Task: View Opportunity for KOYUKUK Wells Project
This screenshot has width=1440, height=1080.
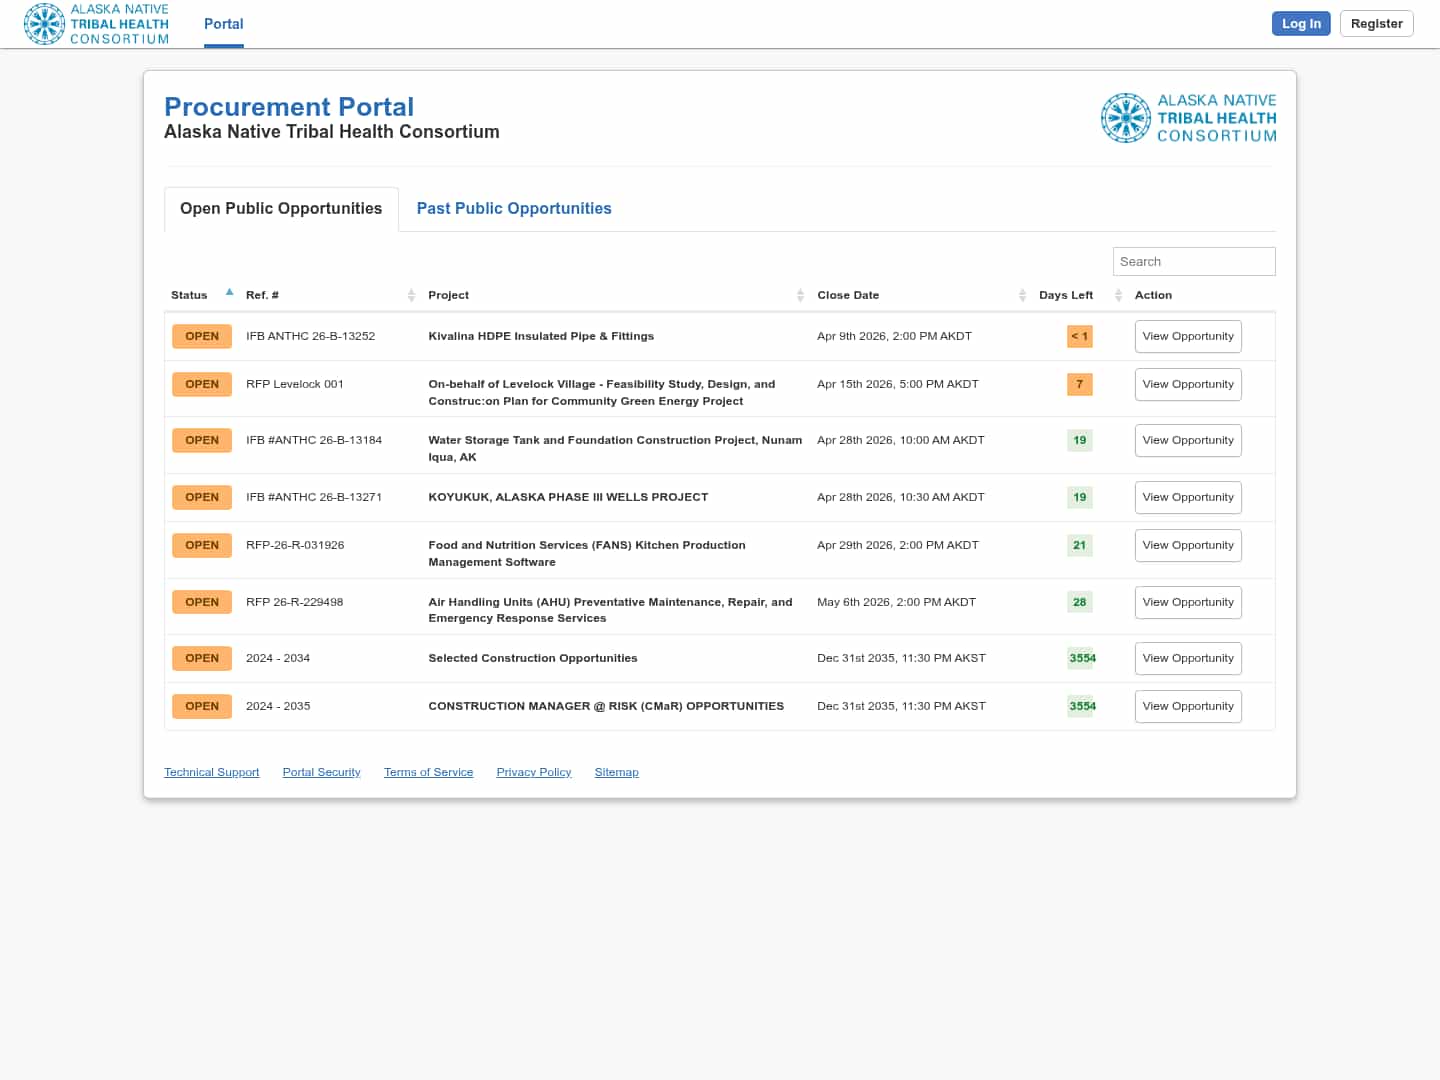Action: pos(1187,498)
